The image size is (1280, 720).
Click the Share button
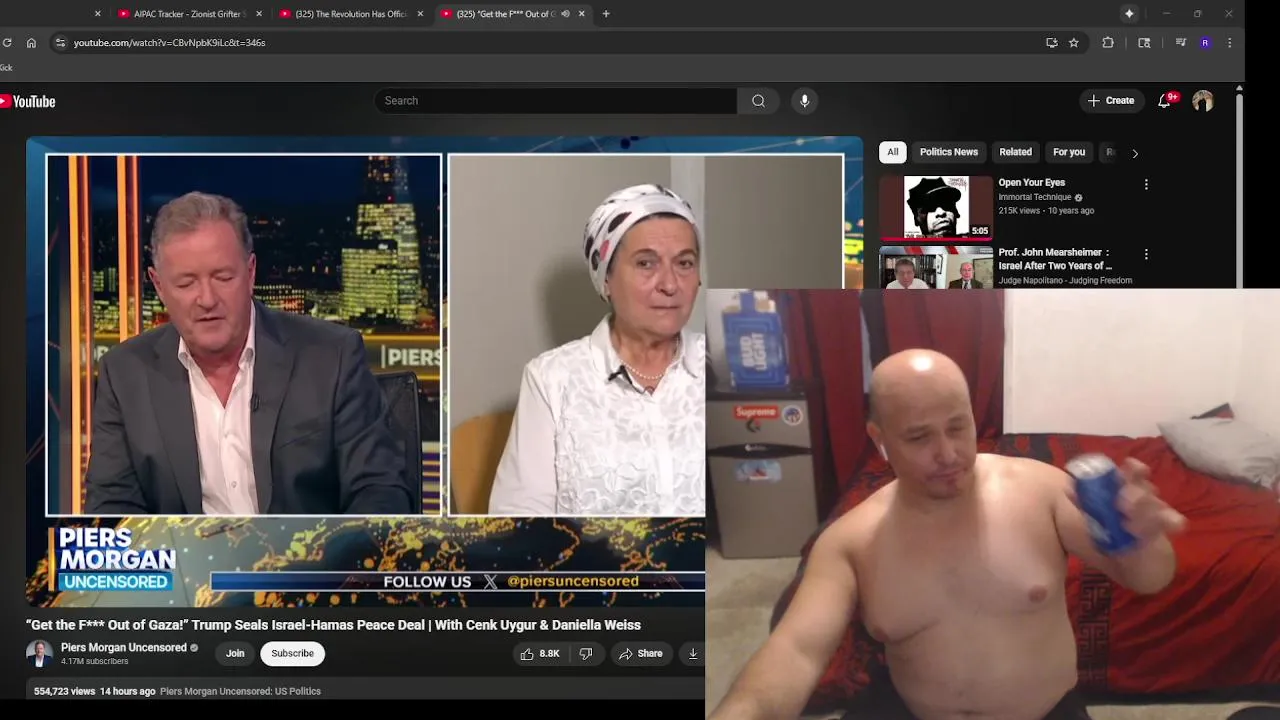(x=640, y=653)
